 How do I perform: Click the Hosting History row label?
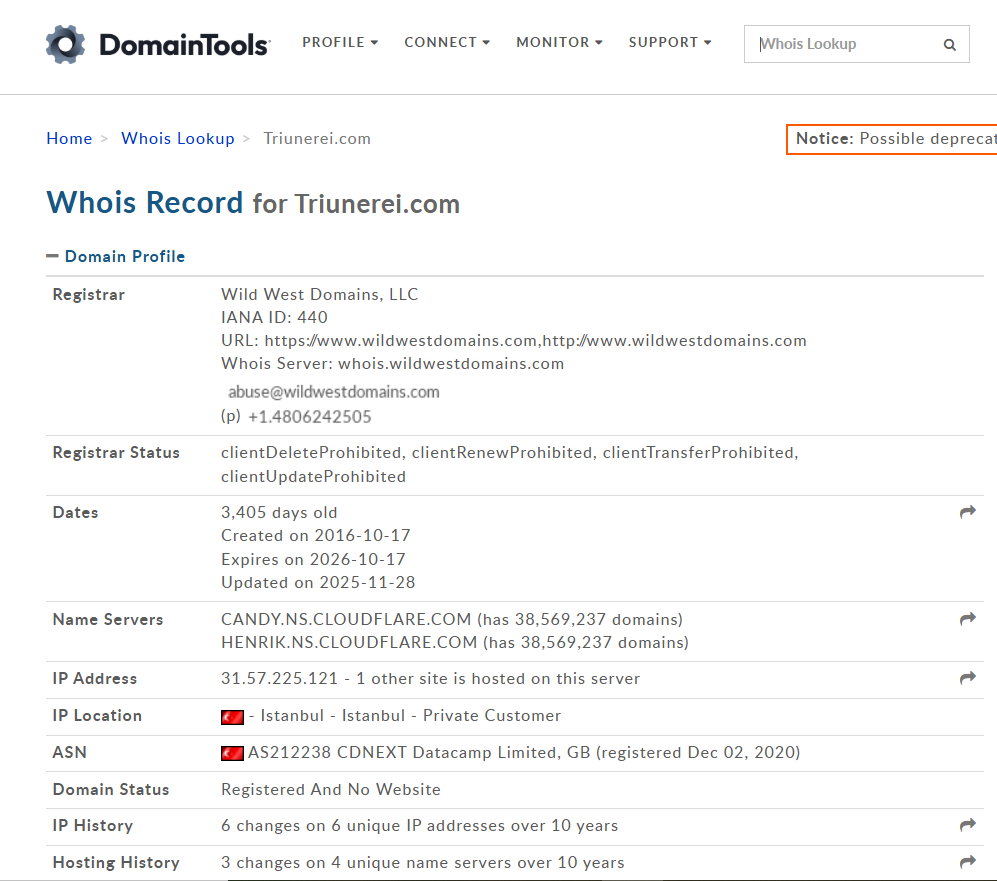pyautogui.click(x=116, y=862)
